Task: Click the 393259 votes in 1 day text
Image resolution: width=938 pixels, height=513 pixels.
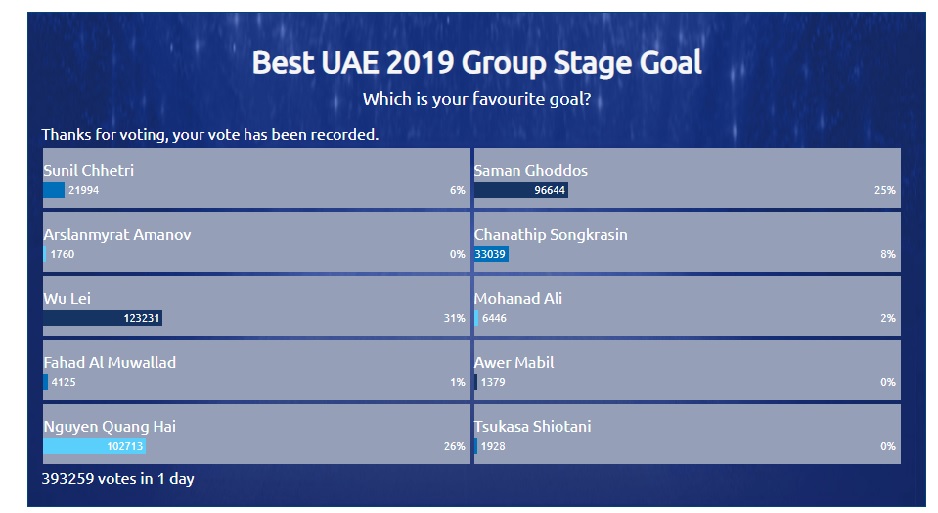Action: tap(118, 479)
